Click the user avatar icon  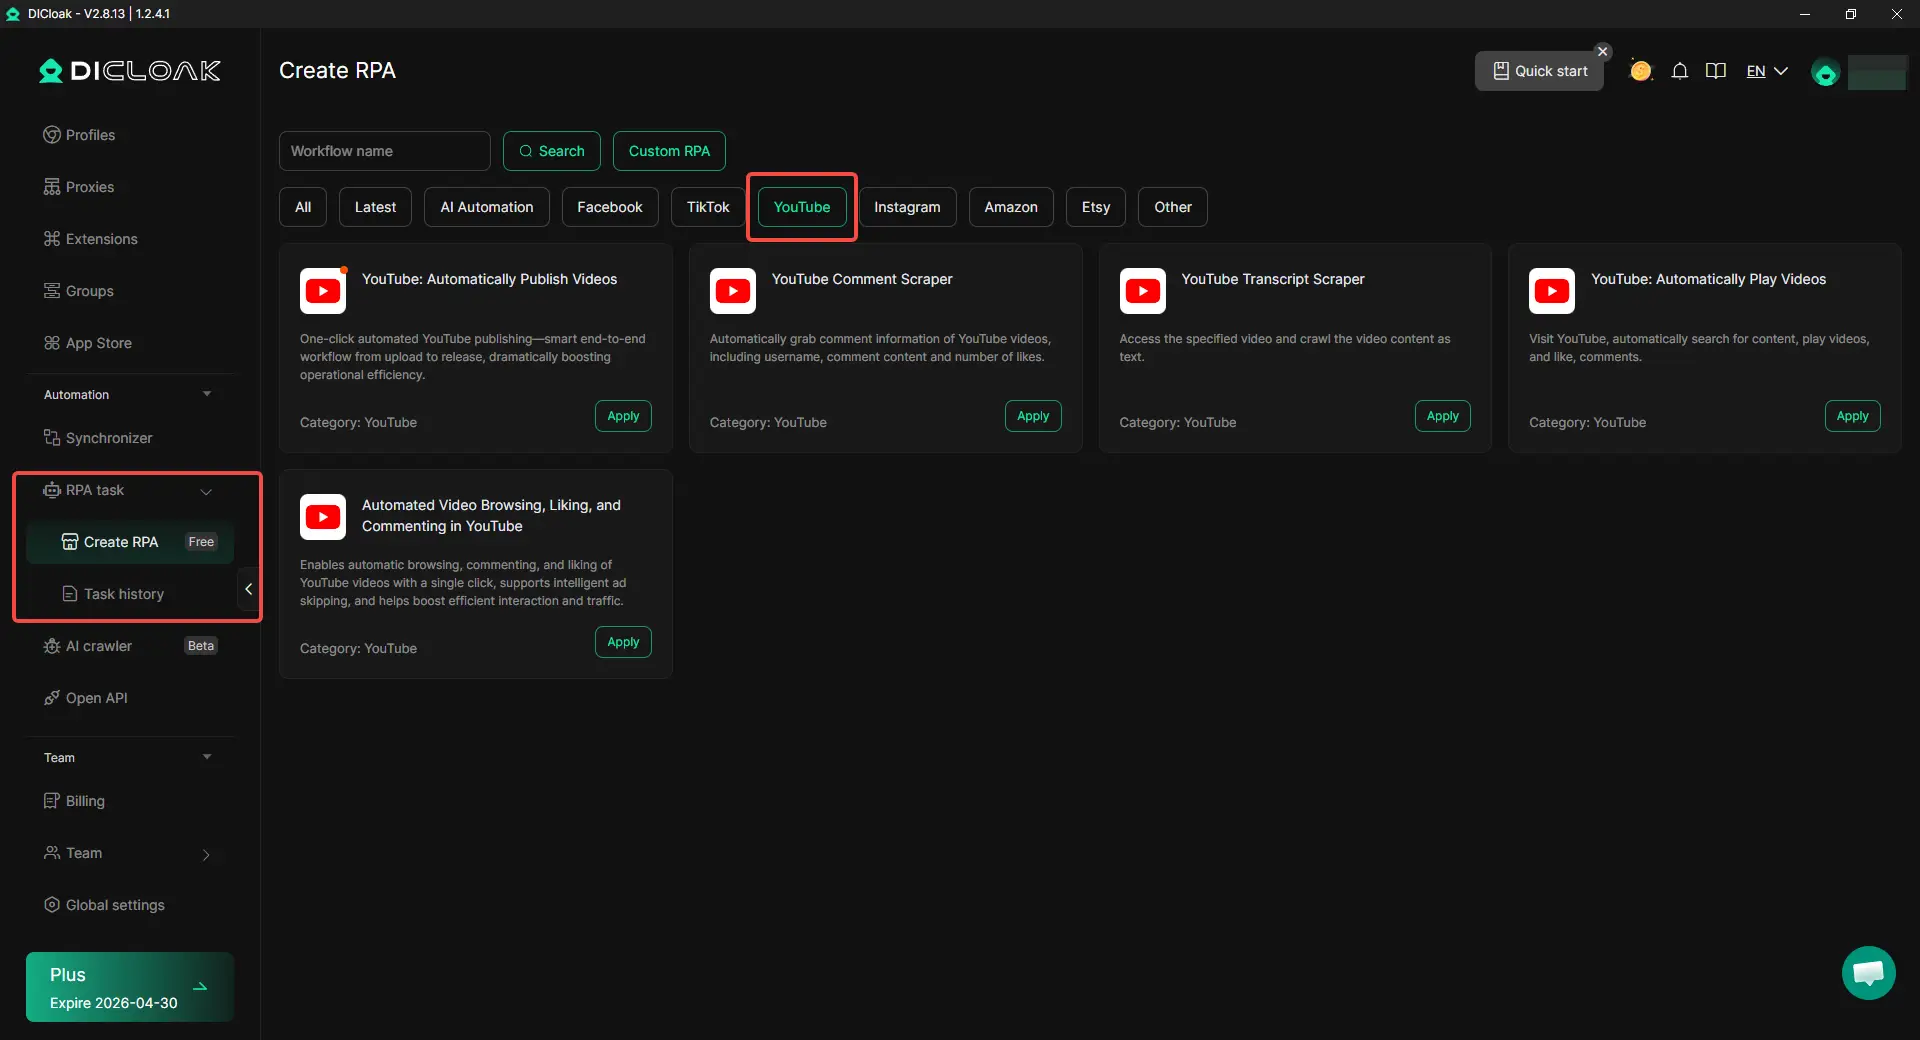(x=1825, y=73)
